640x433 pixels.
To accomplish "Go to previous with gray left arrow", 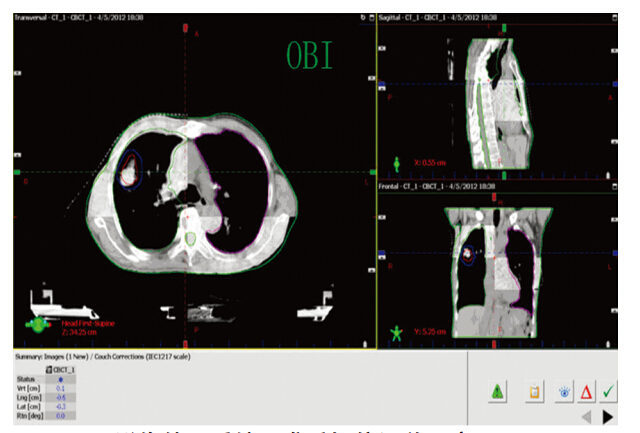I will click(586, 417).
